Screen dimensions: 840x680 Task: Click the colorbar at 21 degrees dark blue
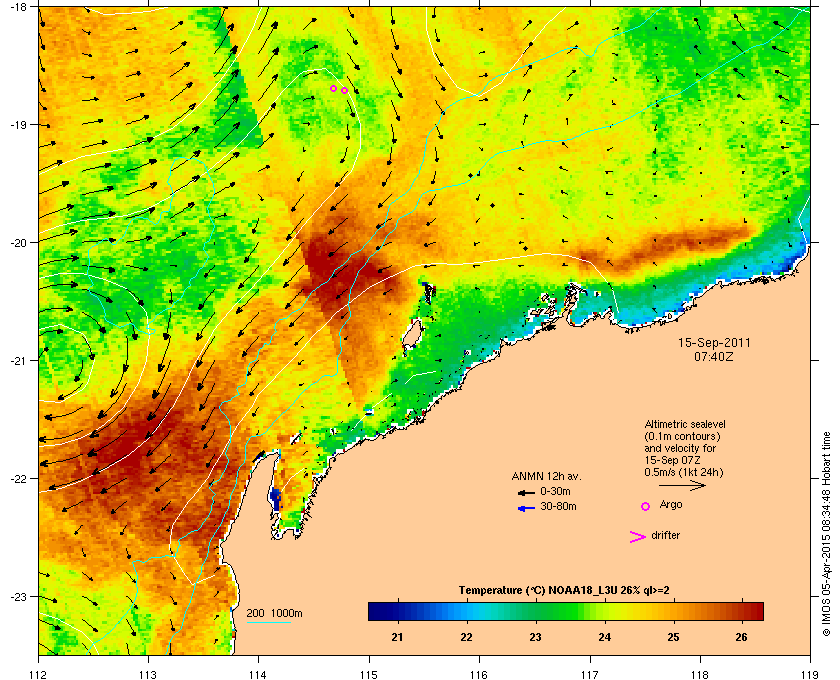pos(398,611)
